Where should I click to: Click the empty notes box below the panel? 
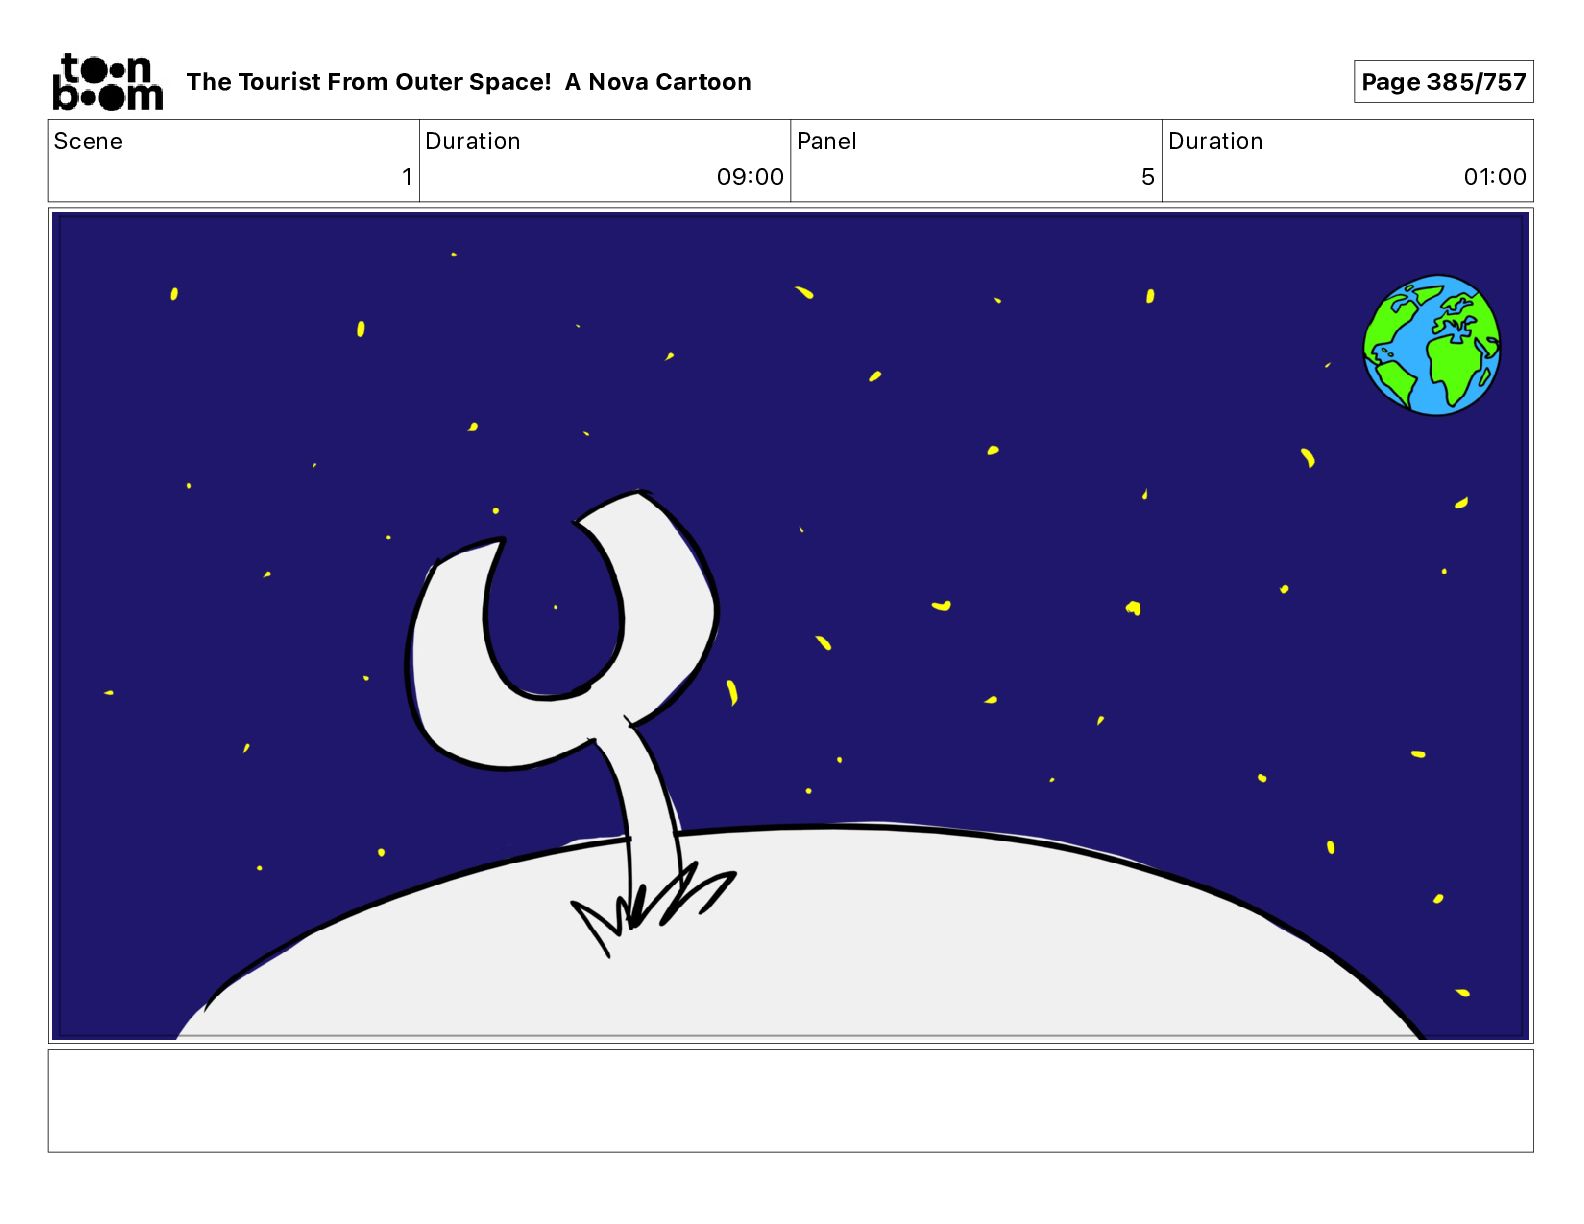pos(790,1100)
